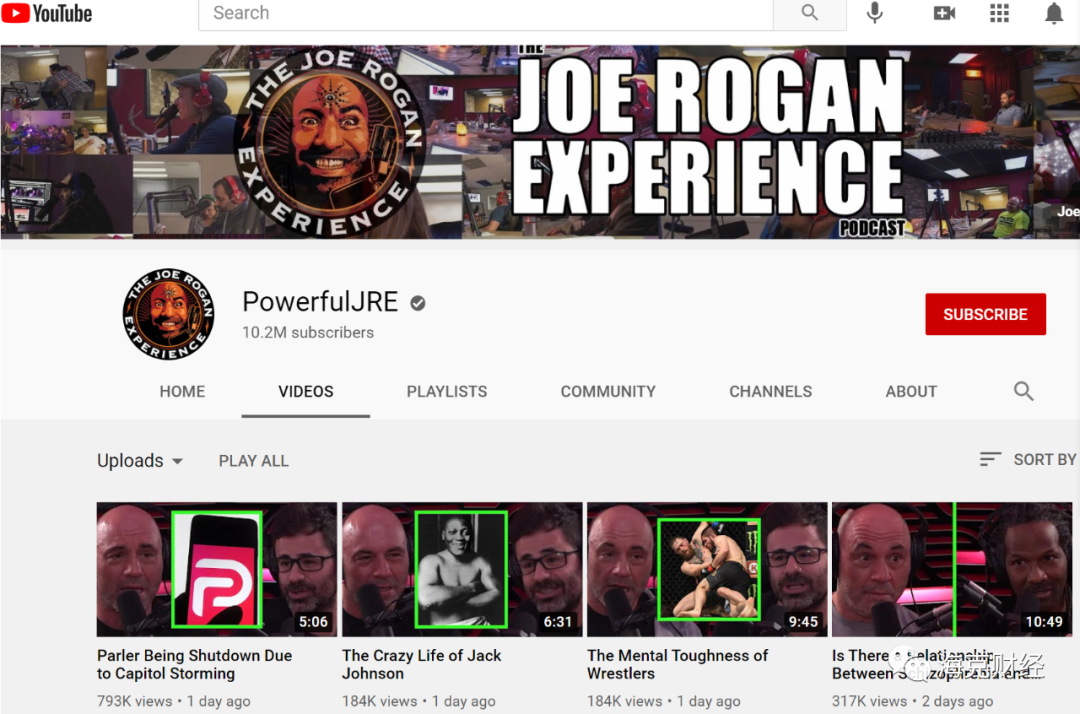Click the YouTube logo home icon

(47, 13)
